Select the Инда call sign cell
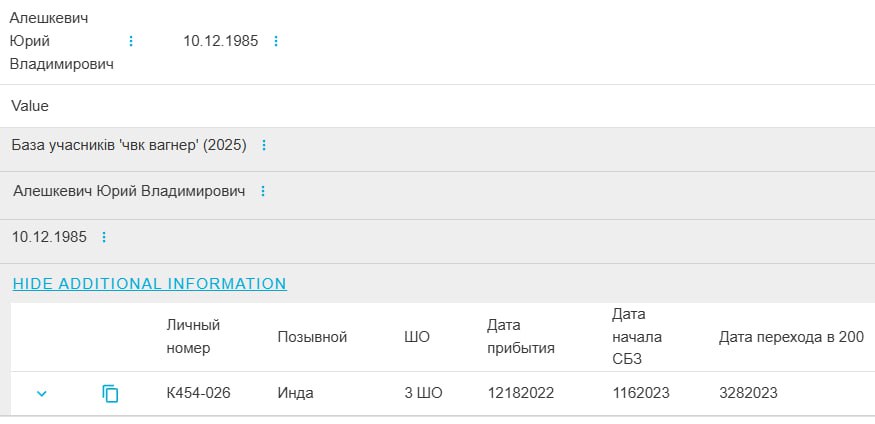Screen dimensions: 875x424 coord(295,393)
